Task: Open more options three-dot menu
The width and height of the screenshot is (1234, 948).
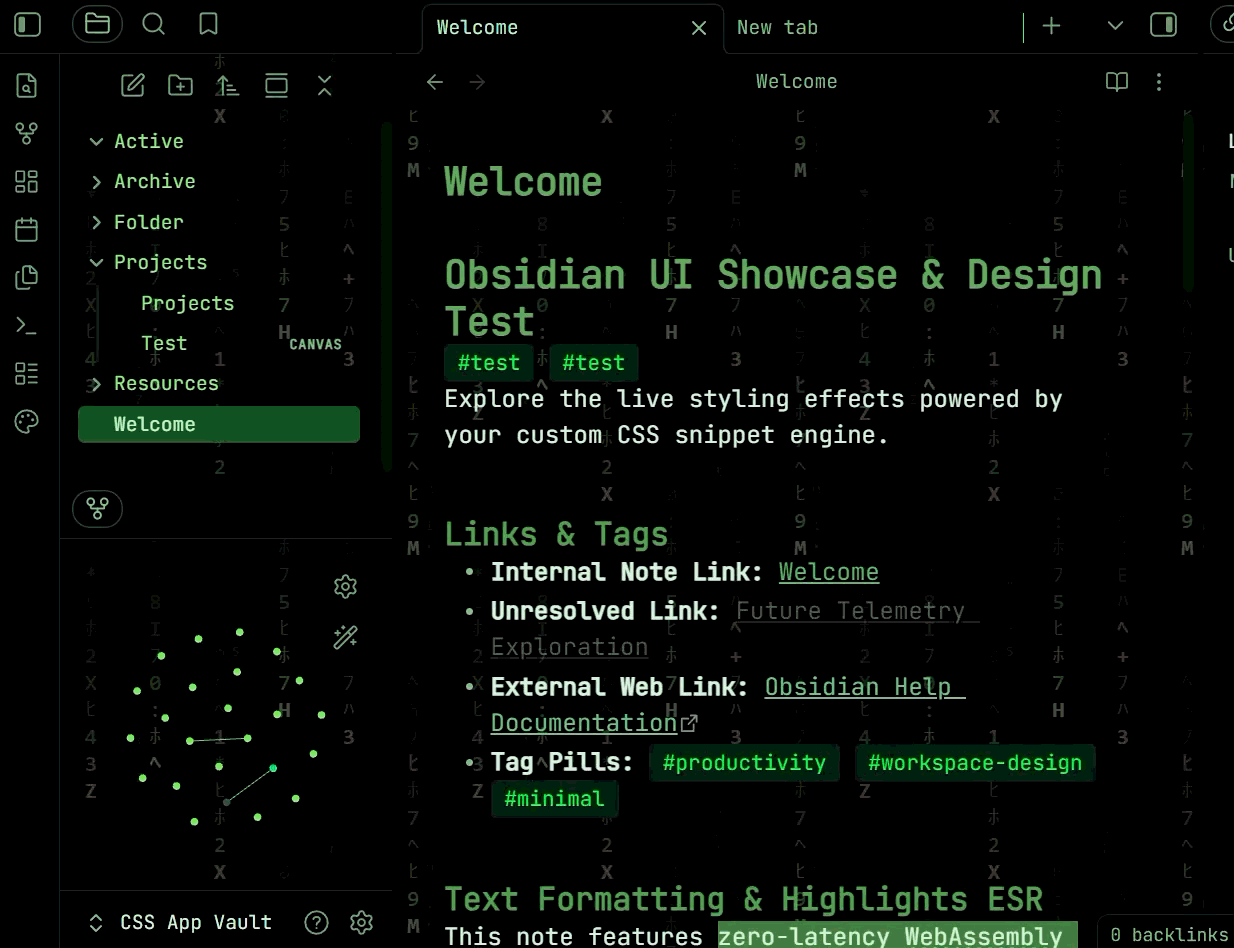Action: (1159, 82)
